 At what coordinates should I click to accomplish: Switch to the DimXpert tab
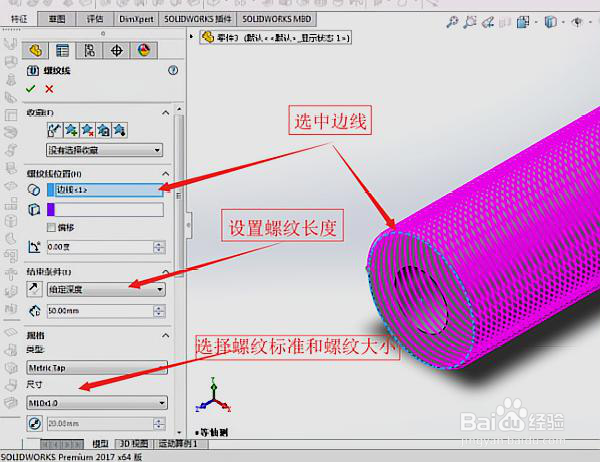point(136,19)
